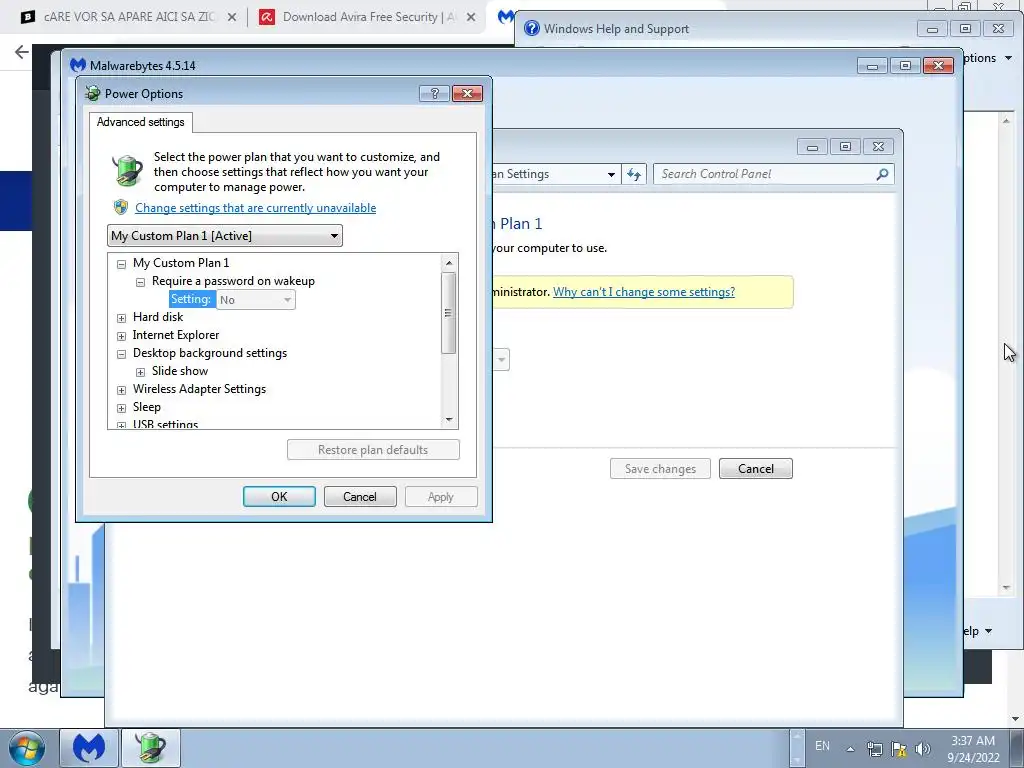The height and width of the screenshot is (768, 1024).
Task: Select the Hard disk tree item
Action: tap(158, 317)
